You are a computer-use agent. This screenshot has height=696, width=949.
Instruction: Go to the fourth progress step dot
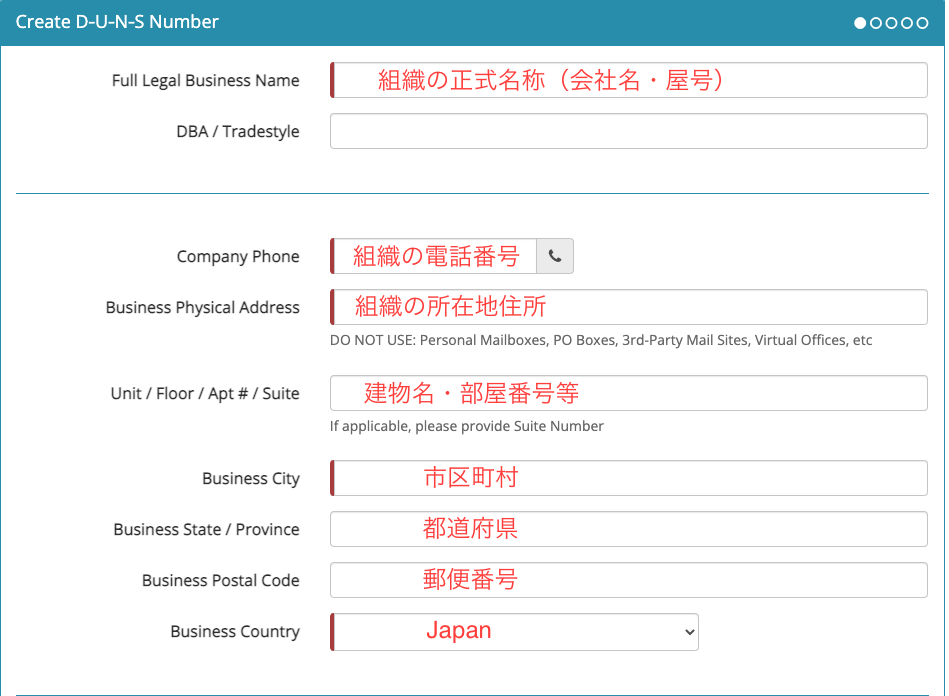907,23
